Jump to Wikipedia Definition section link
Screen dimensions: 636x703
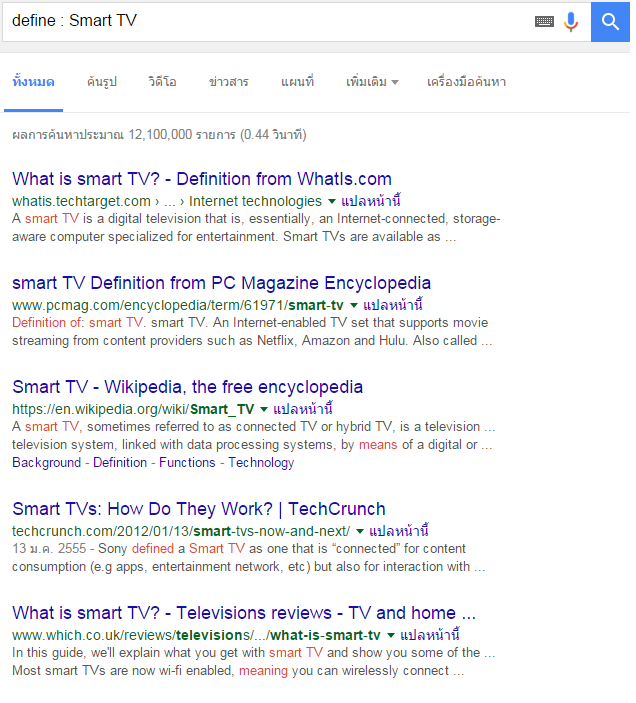120,462
